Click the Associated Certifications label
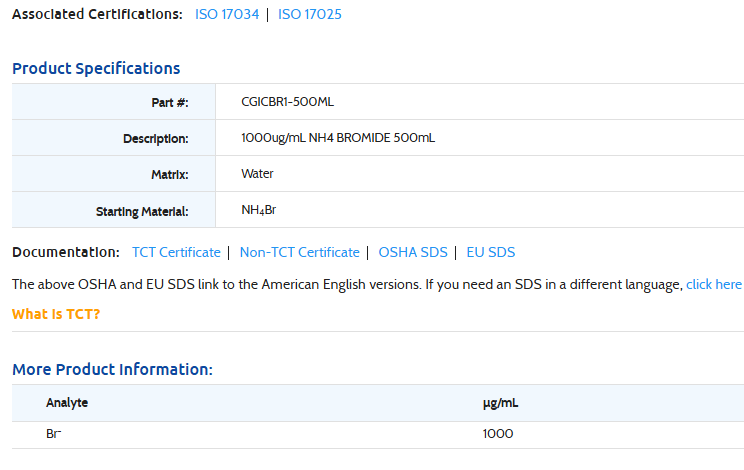The image size is (744, 470). 97,15
